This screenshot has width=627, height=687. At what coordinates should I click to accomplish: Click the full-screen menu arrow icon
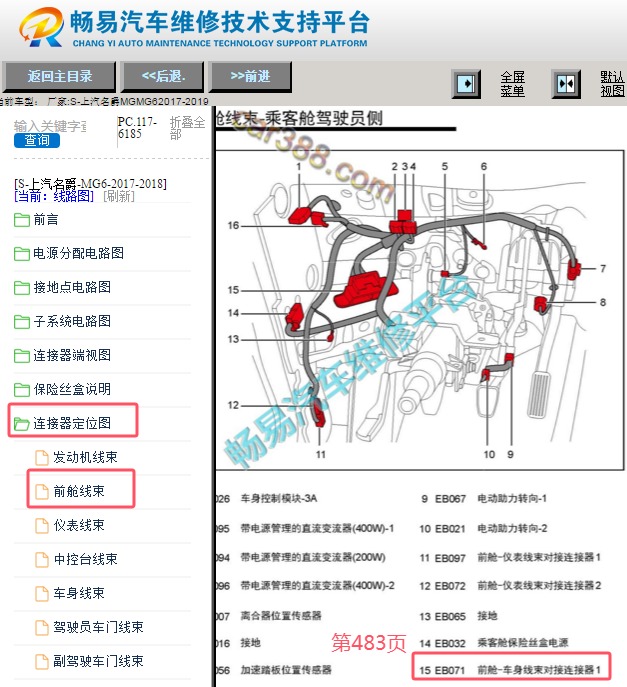[x=466, y=84]
